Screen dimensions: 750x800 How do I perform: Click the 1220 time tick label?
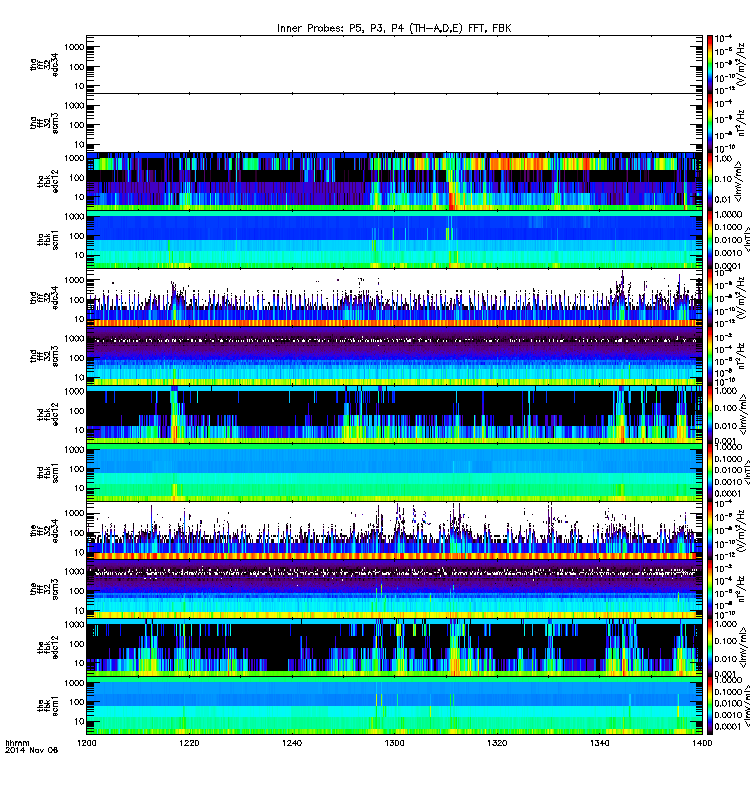coord(189,743)
